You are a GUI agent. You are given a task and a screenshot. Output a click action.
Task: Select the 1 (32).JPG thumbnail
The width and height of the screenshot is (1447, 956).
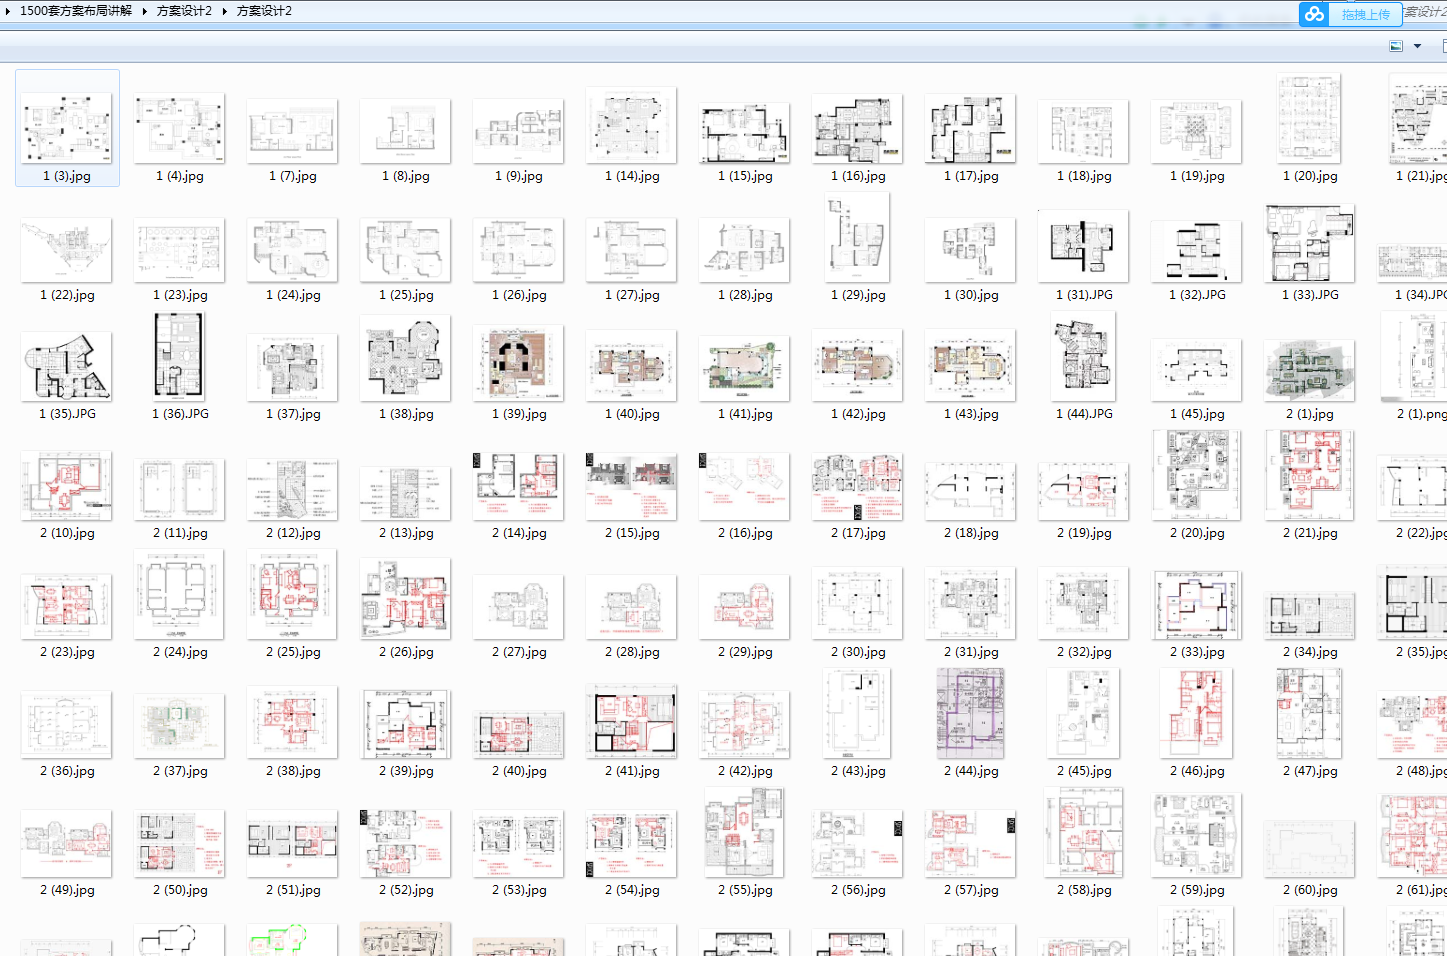(x=1197, y=251)
